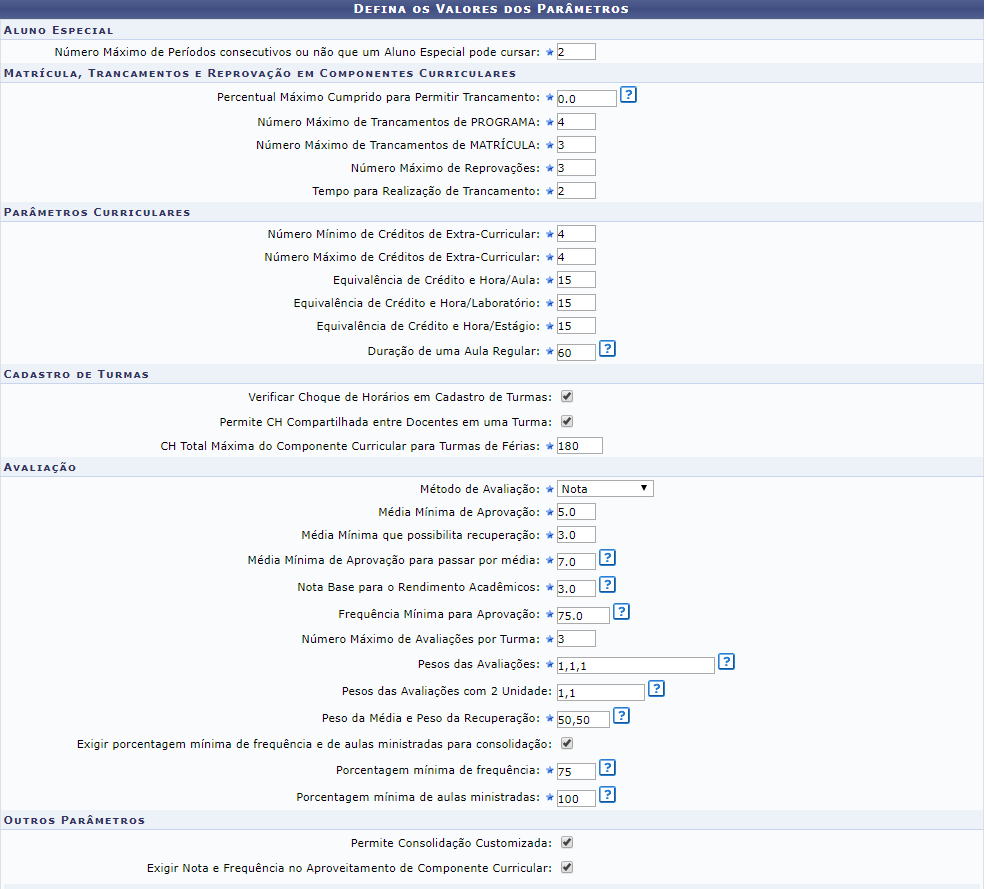Uncheck Exigir porcentagem mínima de frequência checkbox
The height and width of the screenshot is (889, 986).
[x=567, y=743]
